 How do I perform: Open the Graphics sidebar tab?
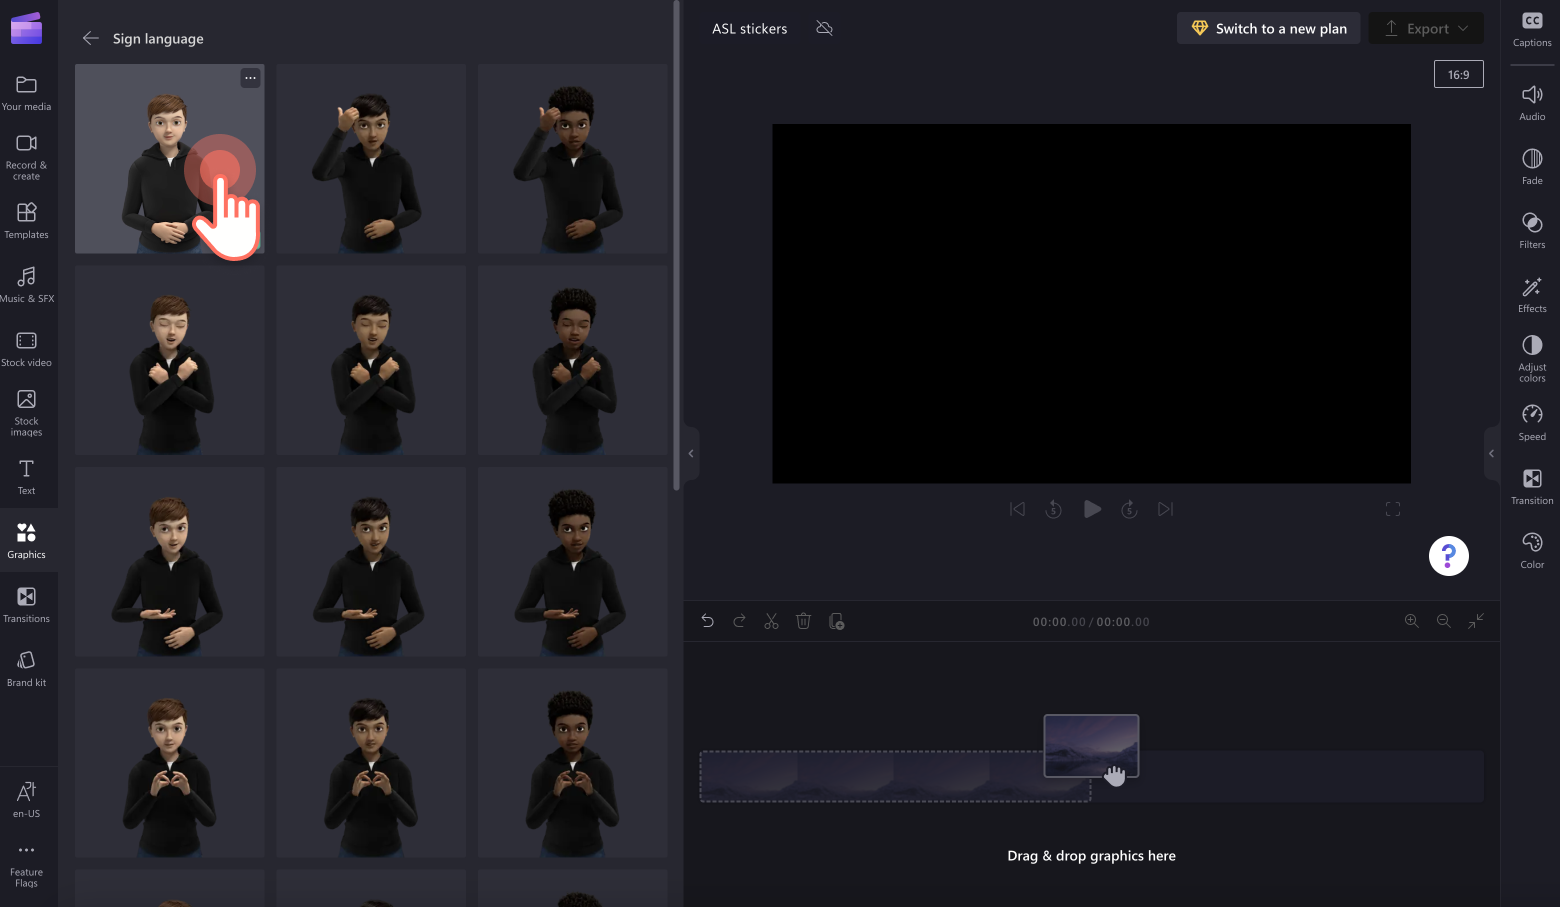pos(27,541)
